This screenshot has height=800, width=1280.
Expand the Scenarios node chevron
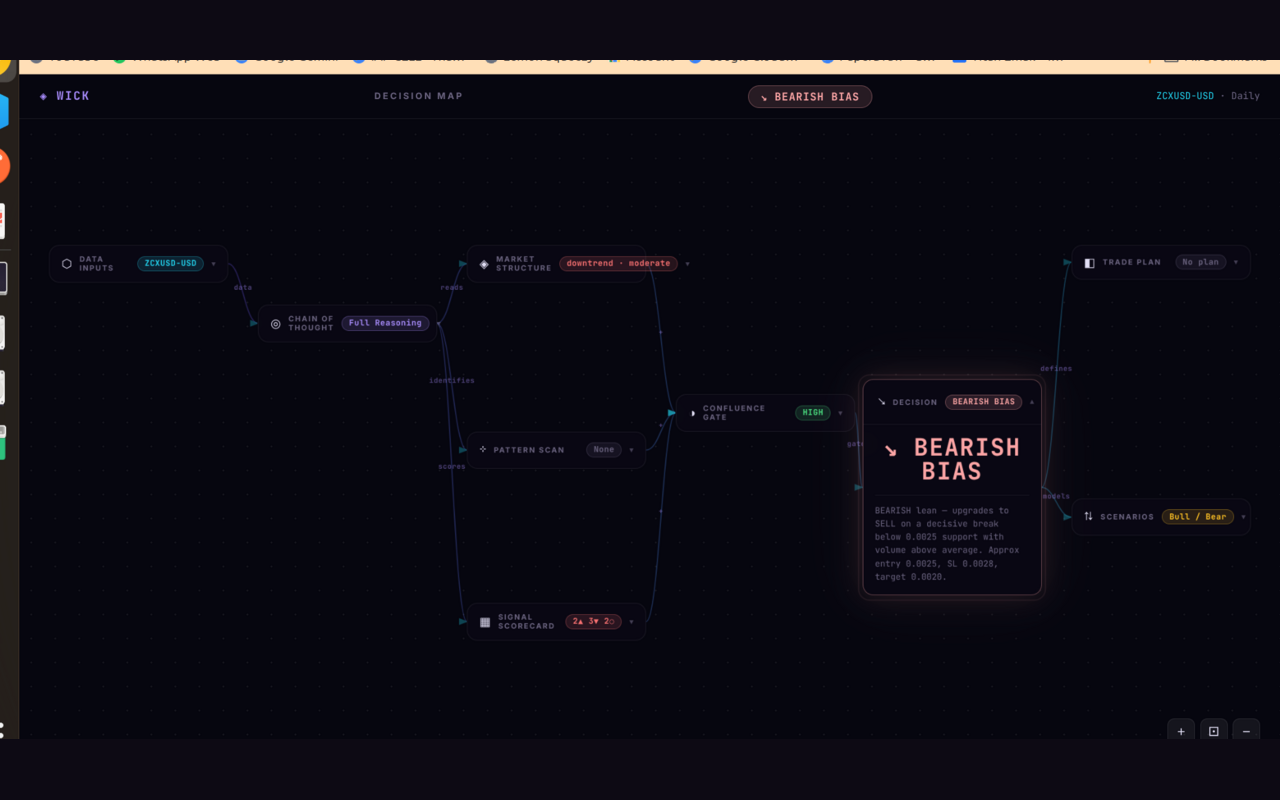tap(1243, 517)
